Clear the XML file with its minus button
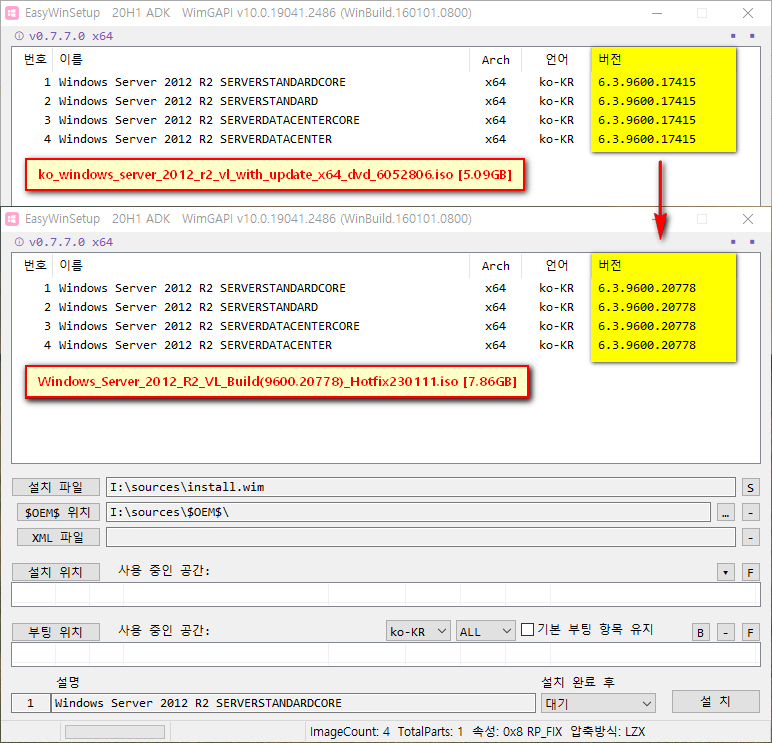This screenshot has width=772, height=743. coord(750,538)
